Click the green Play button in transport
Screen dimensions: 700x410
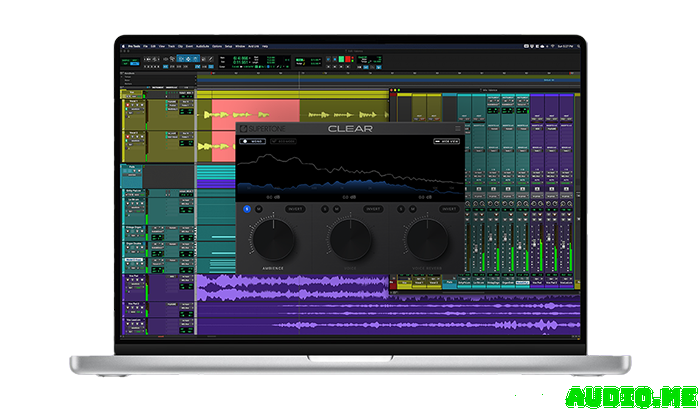click(342, 59)
